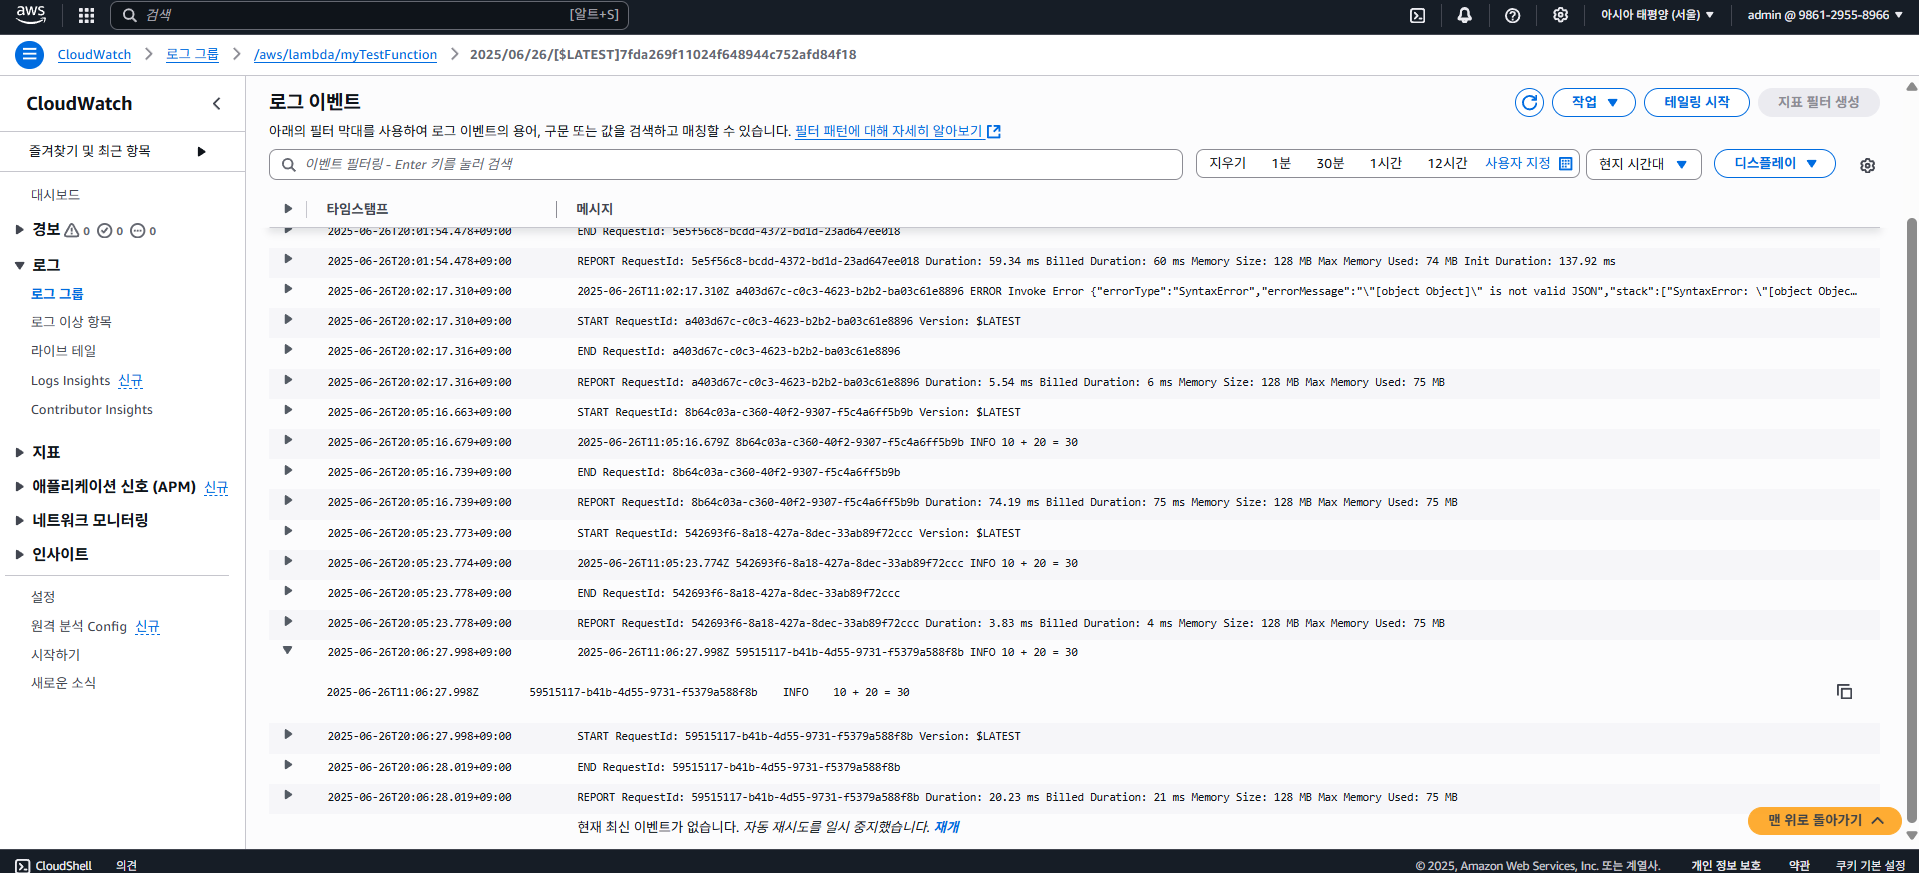
Task: Open 로그 이상 항목 in sidebar
Action: pyautogui.click(x=71, y=322)
